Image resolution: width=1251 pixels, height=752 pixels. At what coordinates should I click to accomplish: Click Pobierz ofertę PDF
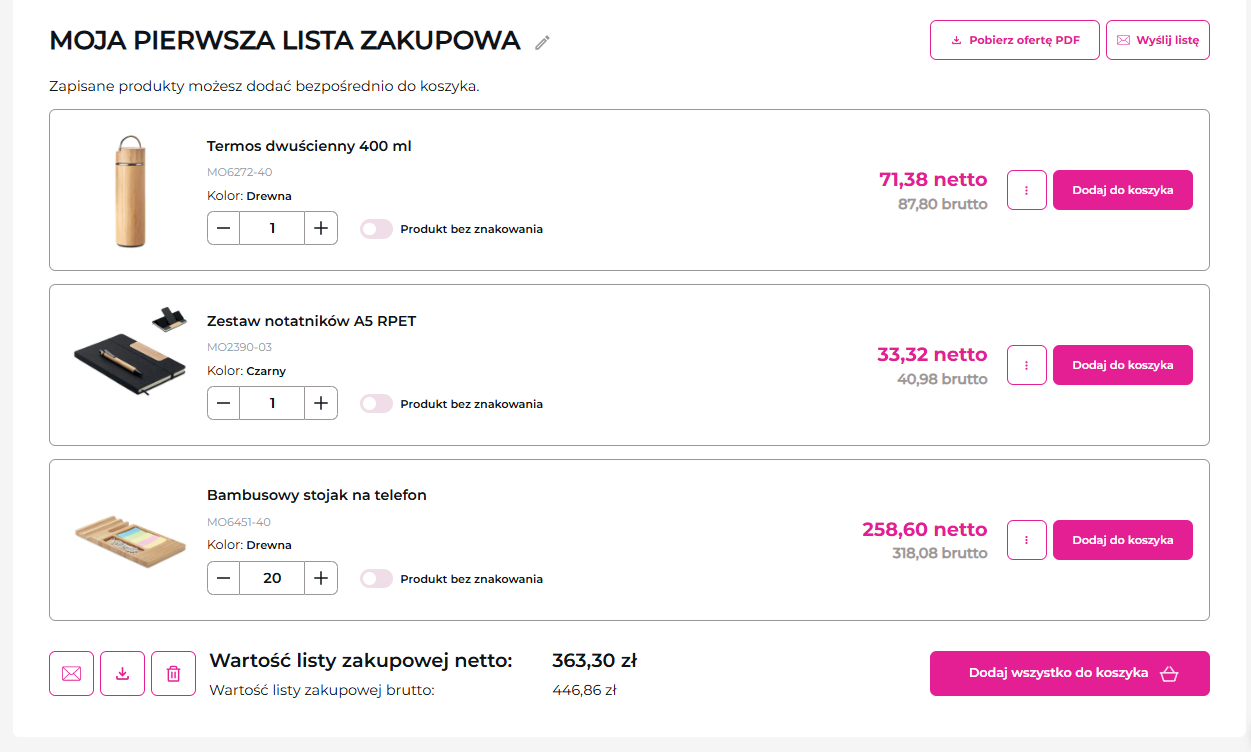tap(1014, 39)
